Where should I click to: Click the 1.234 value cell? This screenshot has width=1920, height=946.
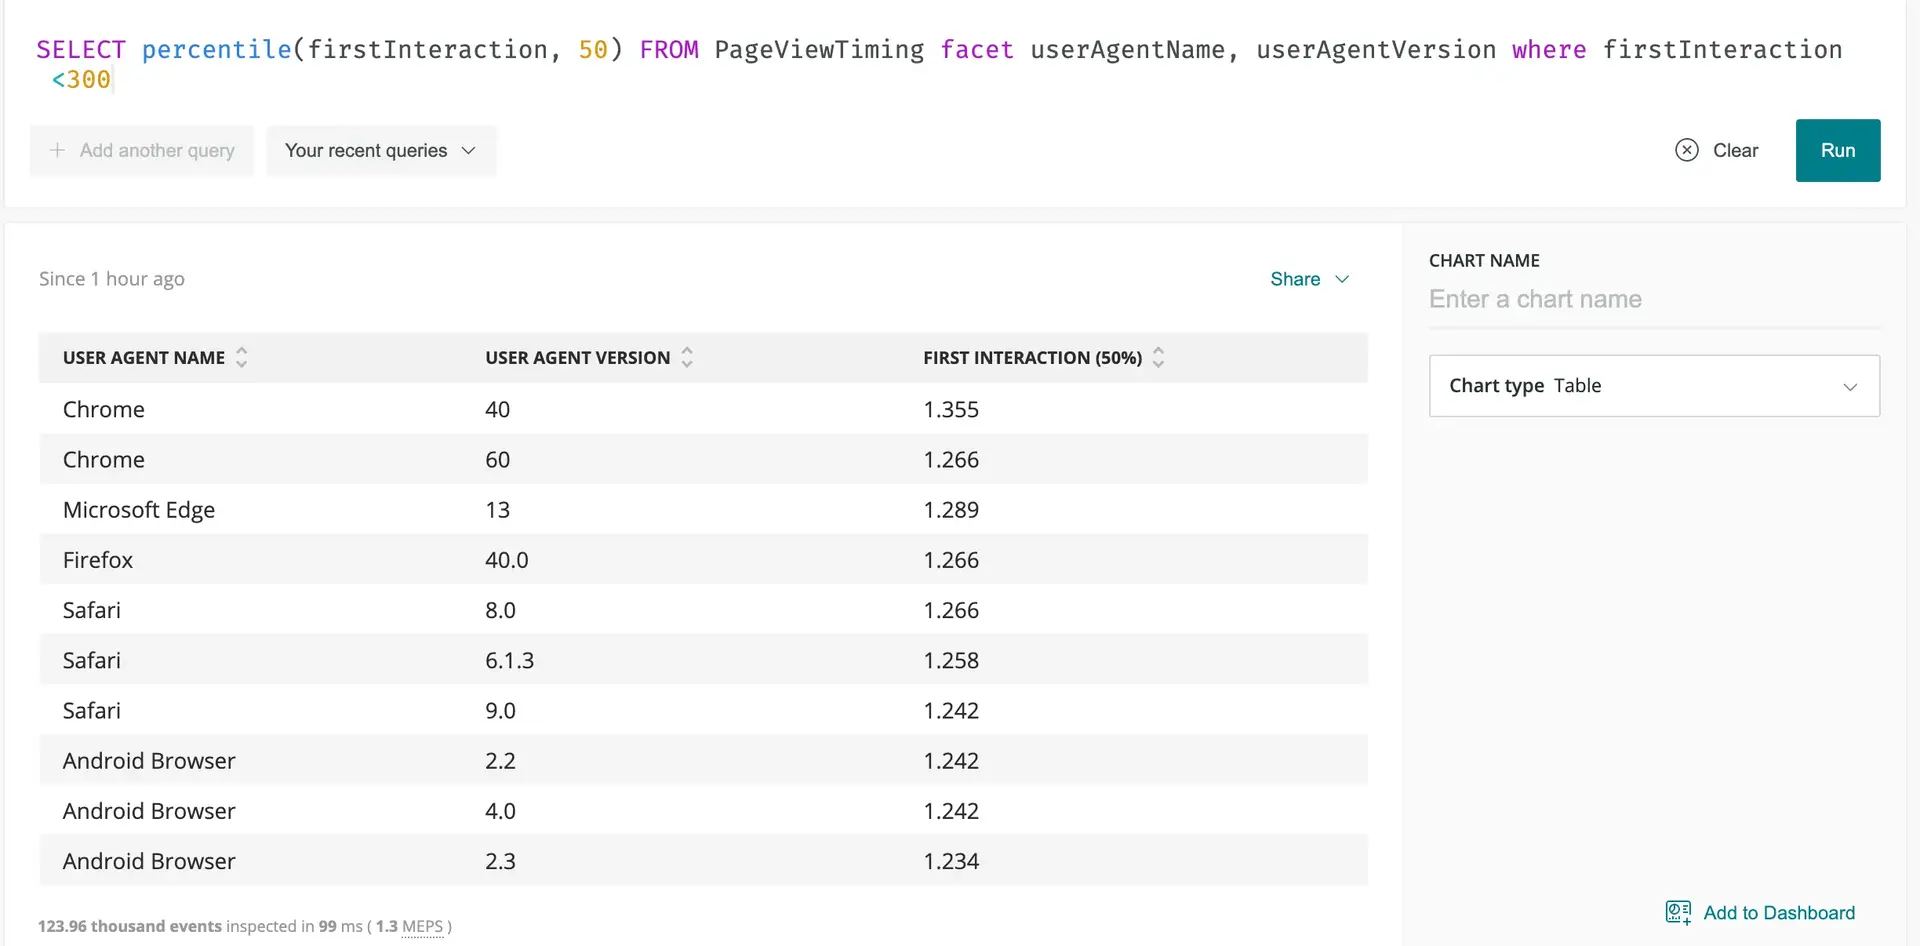pos(951,861)
